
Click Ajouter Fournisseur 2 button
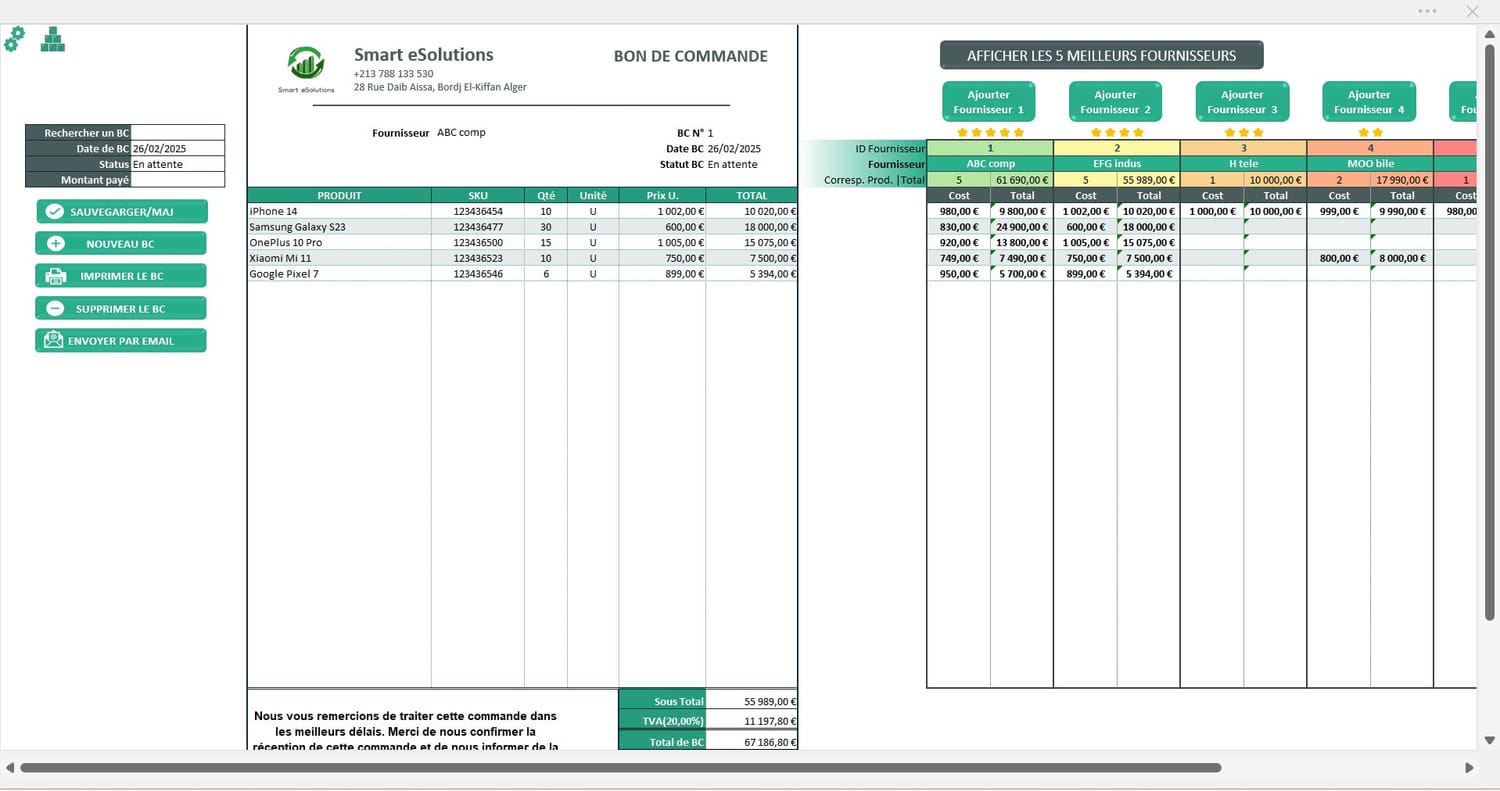click(x=1115, y=102)
